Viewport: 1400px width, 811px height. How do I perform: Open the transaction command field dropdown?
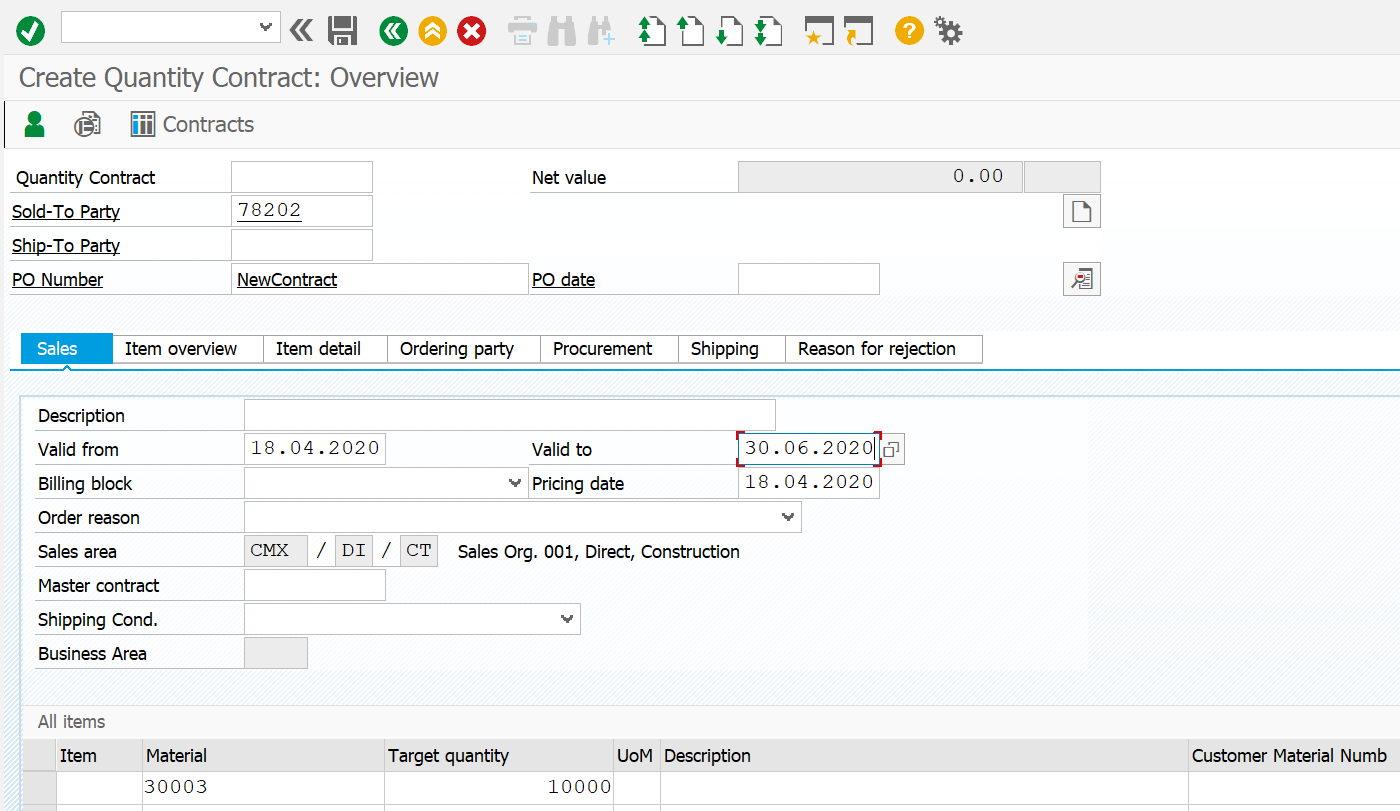click(266, 28)
